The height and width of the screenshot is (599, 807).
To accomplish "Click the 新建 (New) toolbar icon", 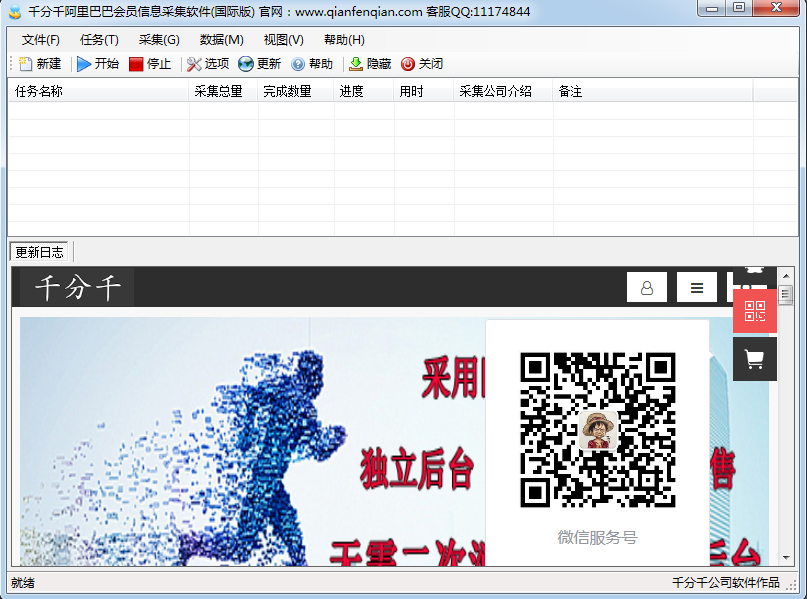I will (x=25, y=64).
